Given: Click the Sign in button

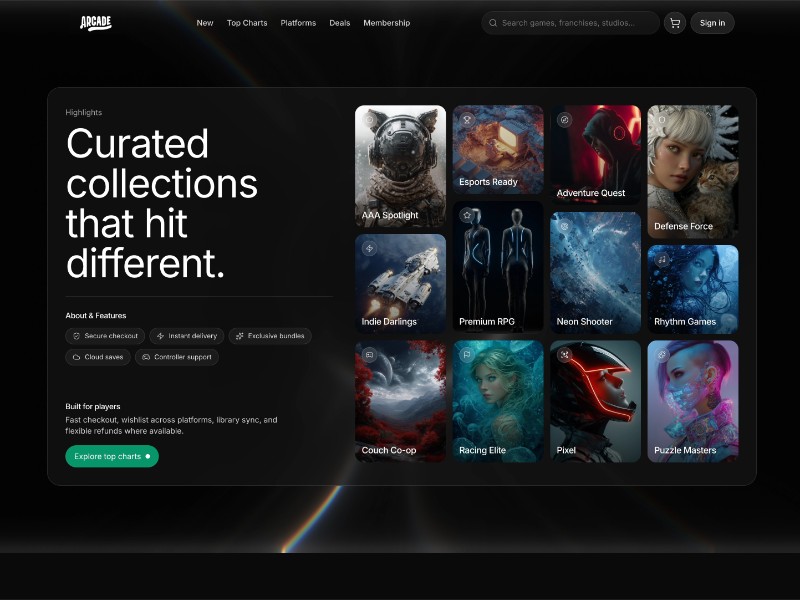Looking at the screenshot, I should 712,23.
